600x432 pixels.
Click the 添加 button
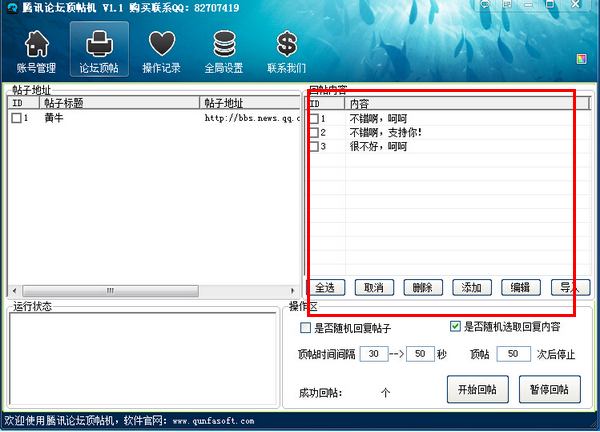pos(472,287)
